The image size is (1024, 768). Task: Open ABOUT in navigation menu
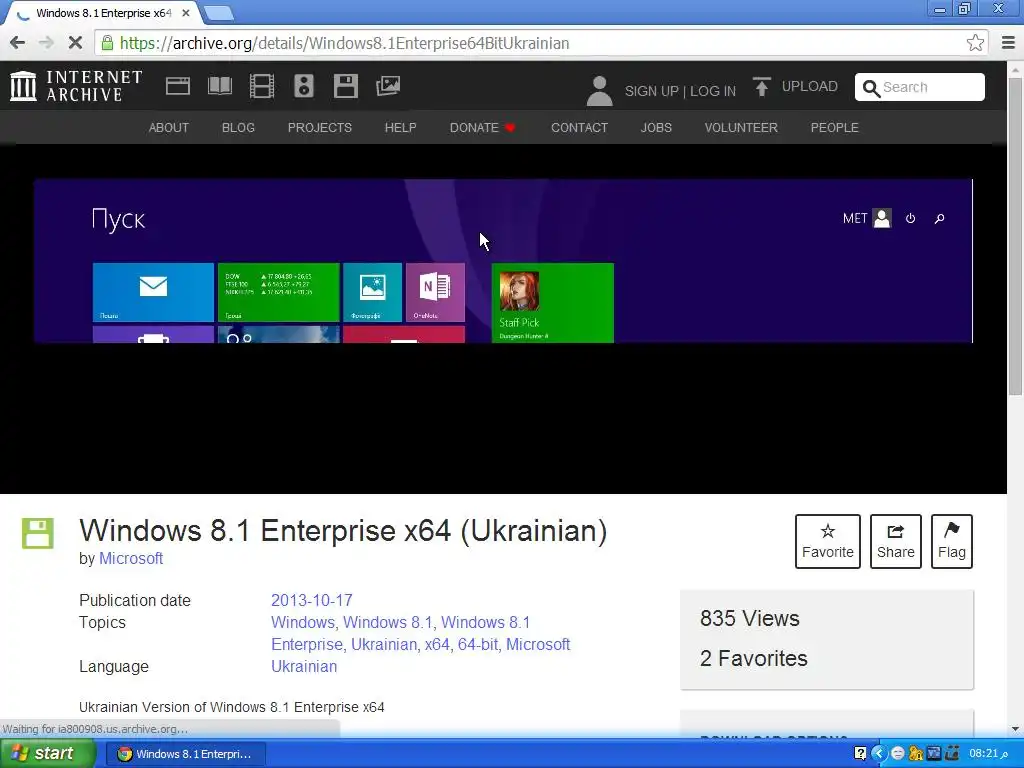(x=168, y=127)
